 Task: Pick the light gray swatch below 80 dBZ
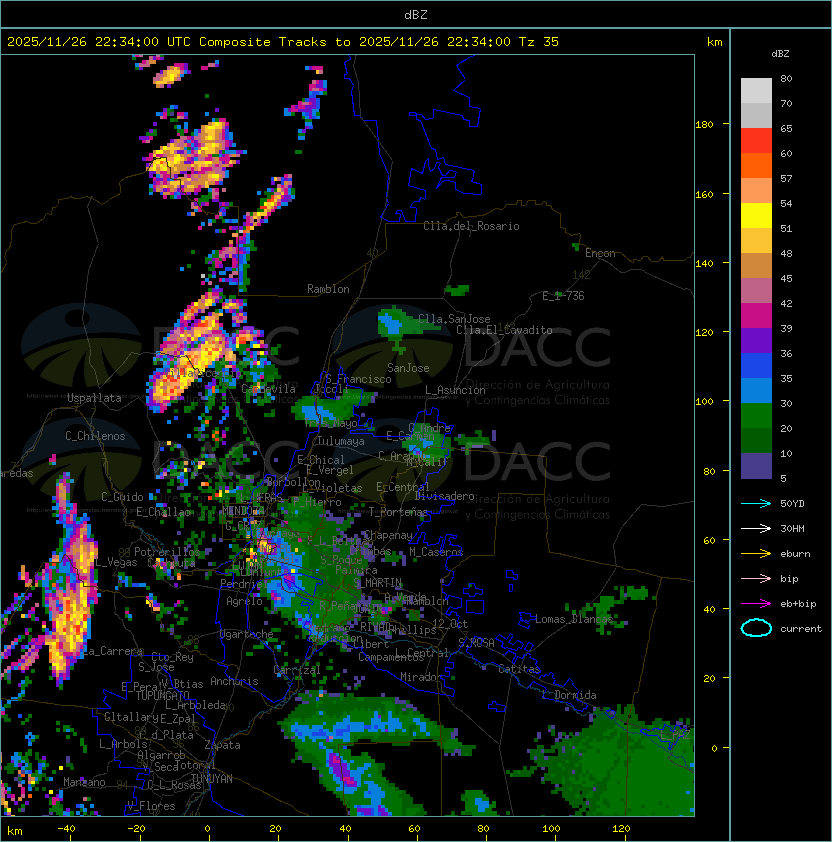tap(756, 90)
